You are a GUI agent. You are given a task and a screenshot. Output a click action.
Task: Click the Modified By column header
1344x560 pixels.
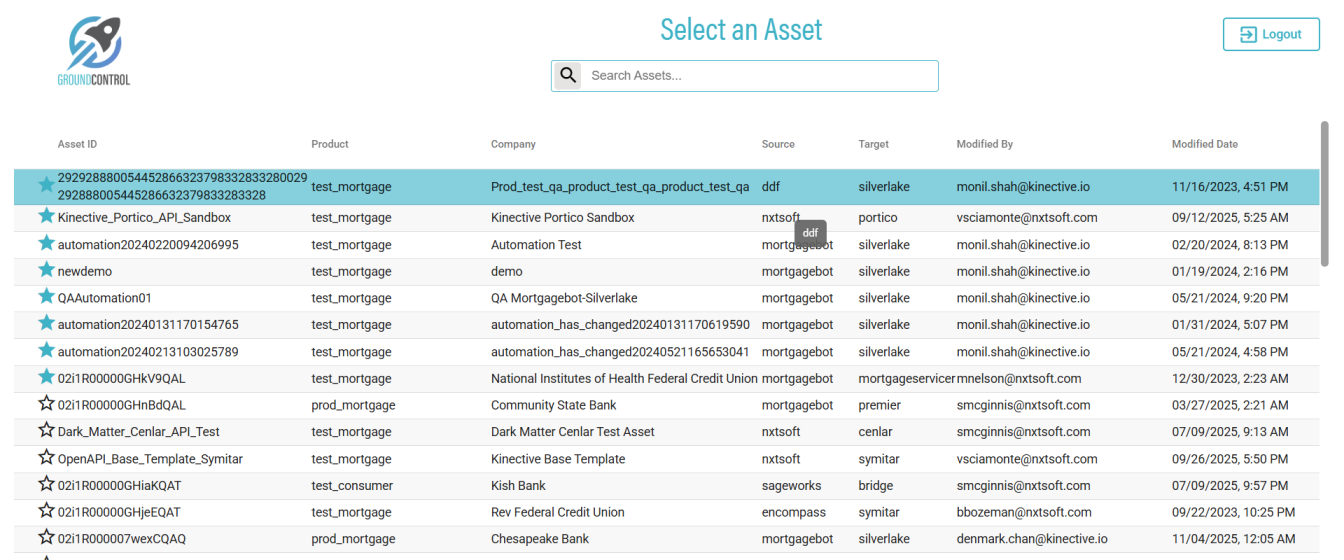click(984, 144)
